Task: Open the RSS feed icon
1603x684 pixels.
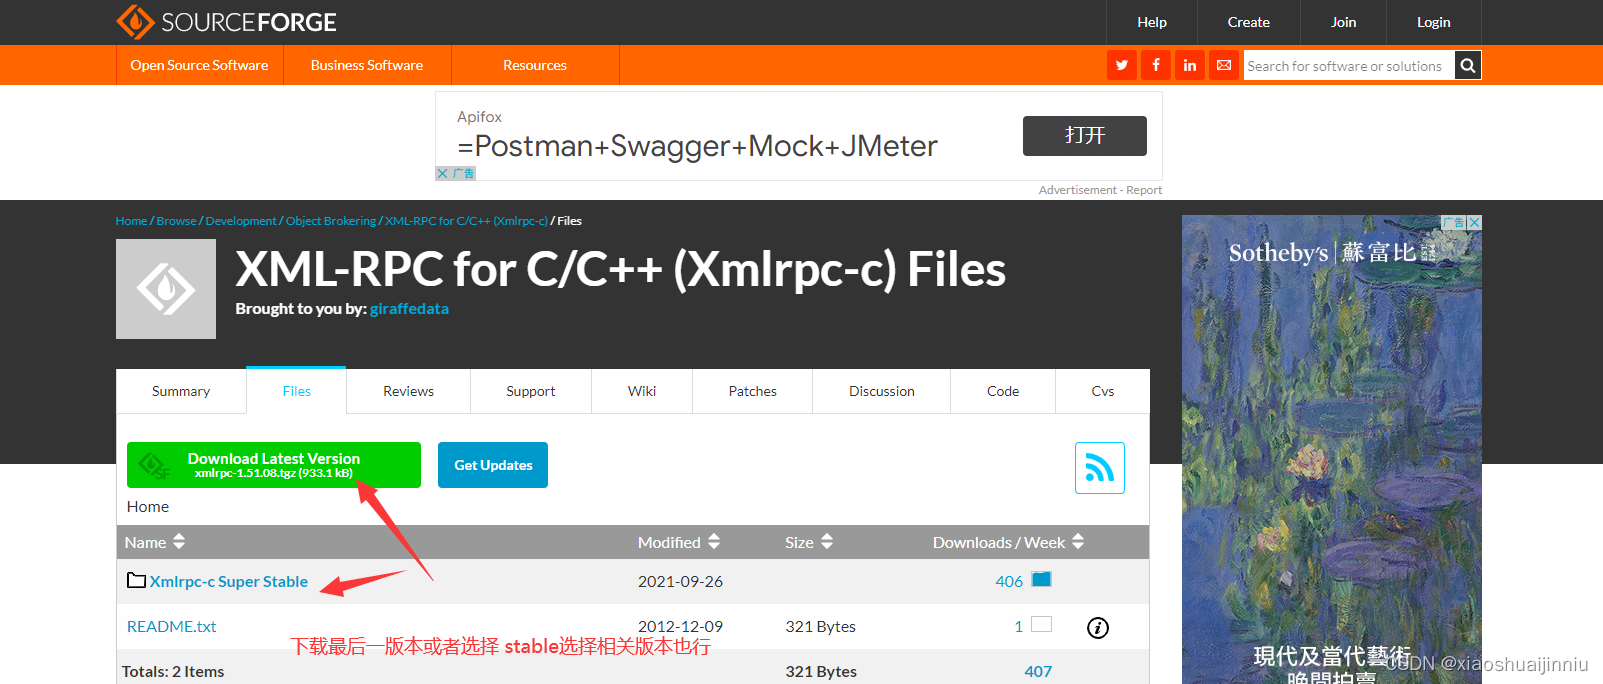Action: pyautogui.click(x=1100, y=468)
